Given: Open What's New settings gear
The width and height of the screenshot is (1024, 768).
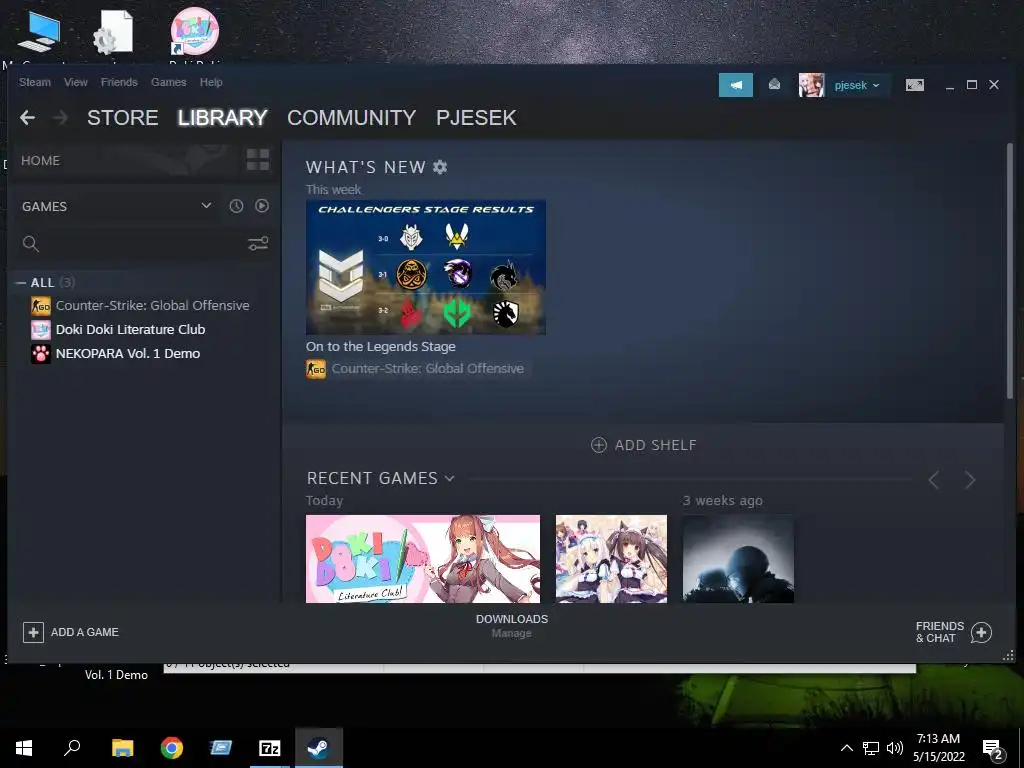Looking at the screenshot, I should (440, 167).
